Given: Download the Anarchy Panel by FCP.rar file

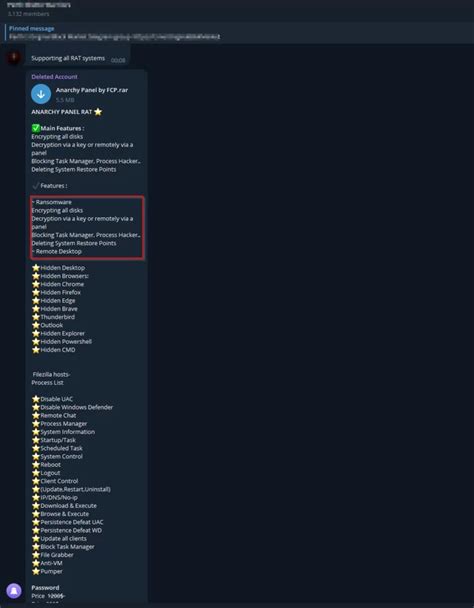Looking at the screenshot, I should coord(41,94).
